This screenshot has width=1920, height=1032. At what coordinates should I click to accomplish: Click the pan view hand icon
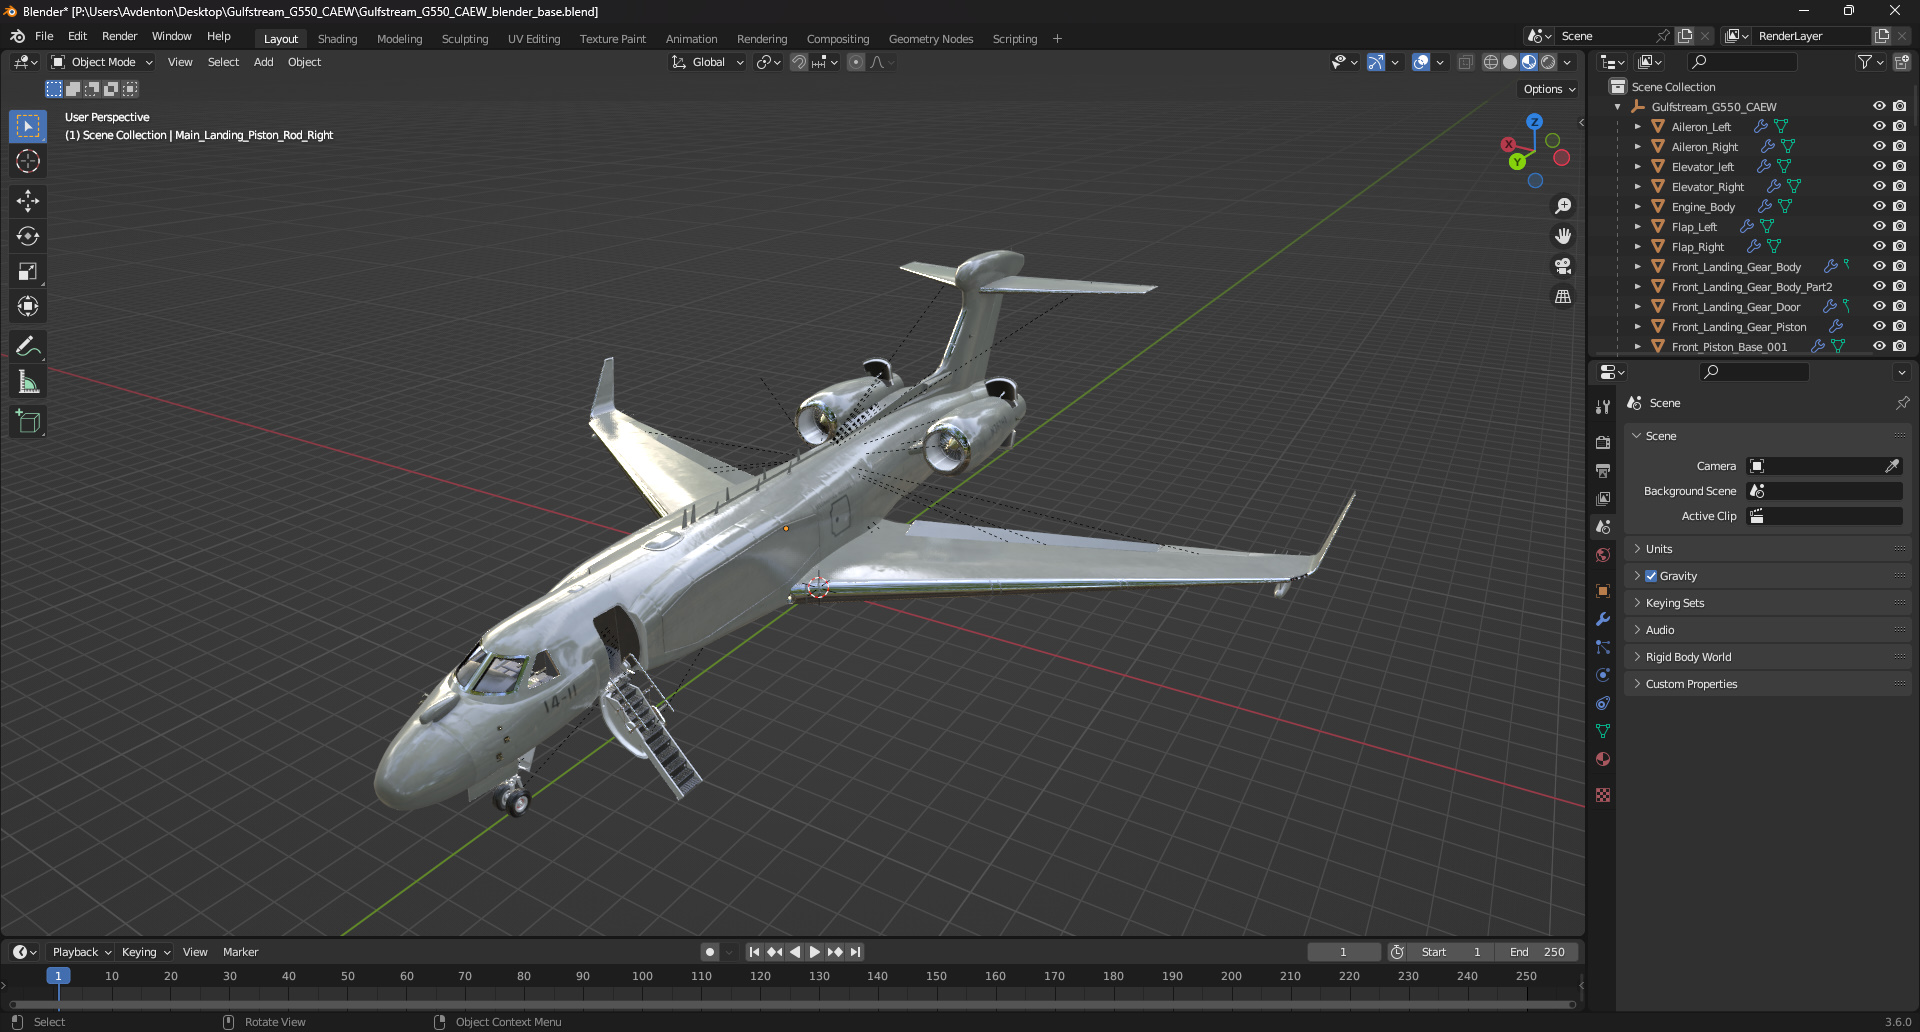click(x=1562, y=236)
